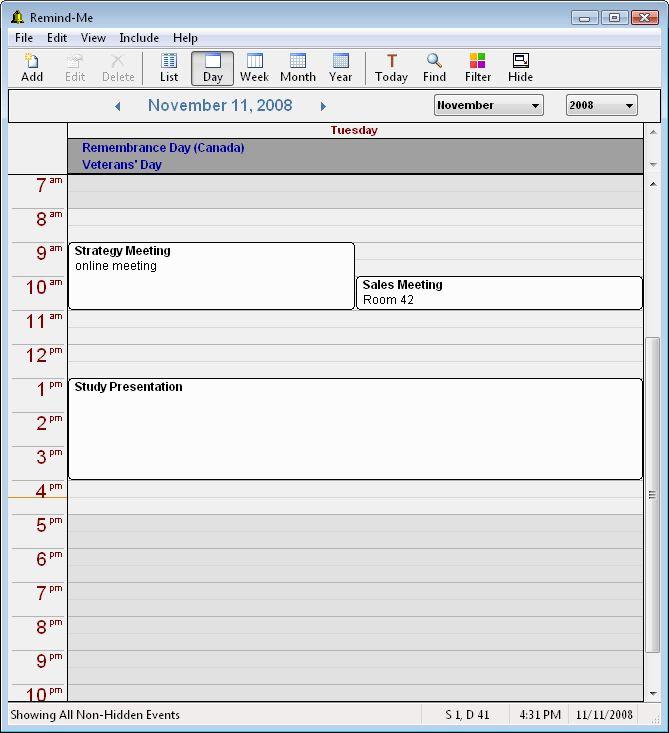Click Remembrance Day (Canada) holiday entry

pos(163,148)
